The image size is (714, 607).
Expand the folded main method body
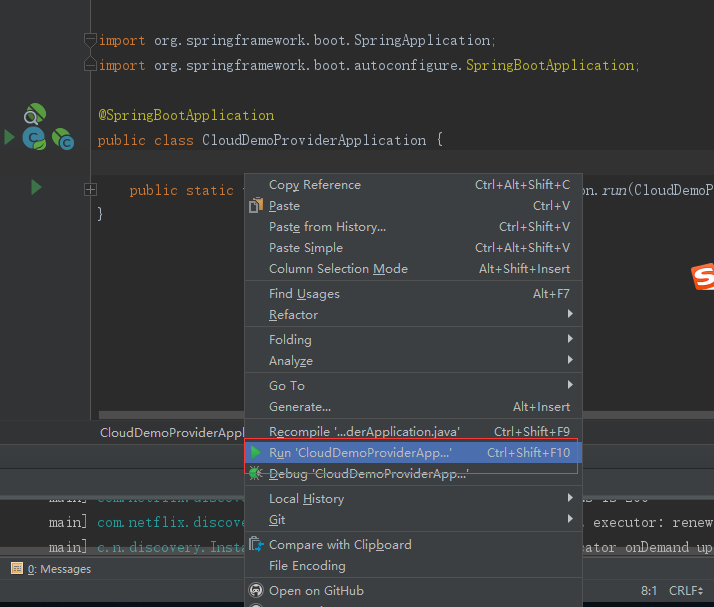coord(90,189)
